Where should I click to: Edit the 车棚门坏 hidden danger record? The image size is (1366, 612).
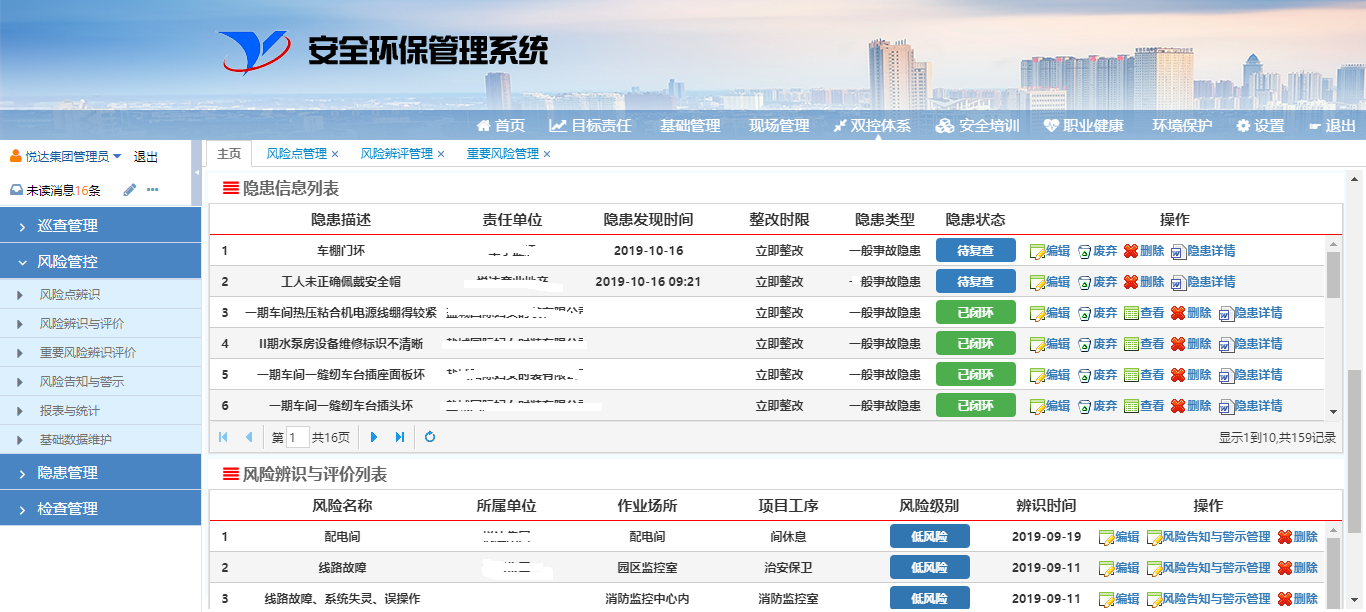1049,250
